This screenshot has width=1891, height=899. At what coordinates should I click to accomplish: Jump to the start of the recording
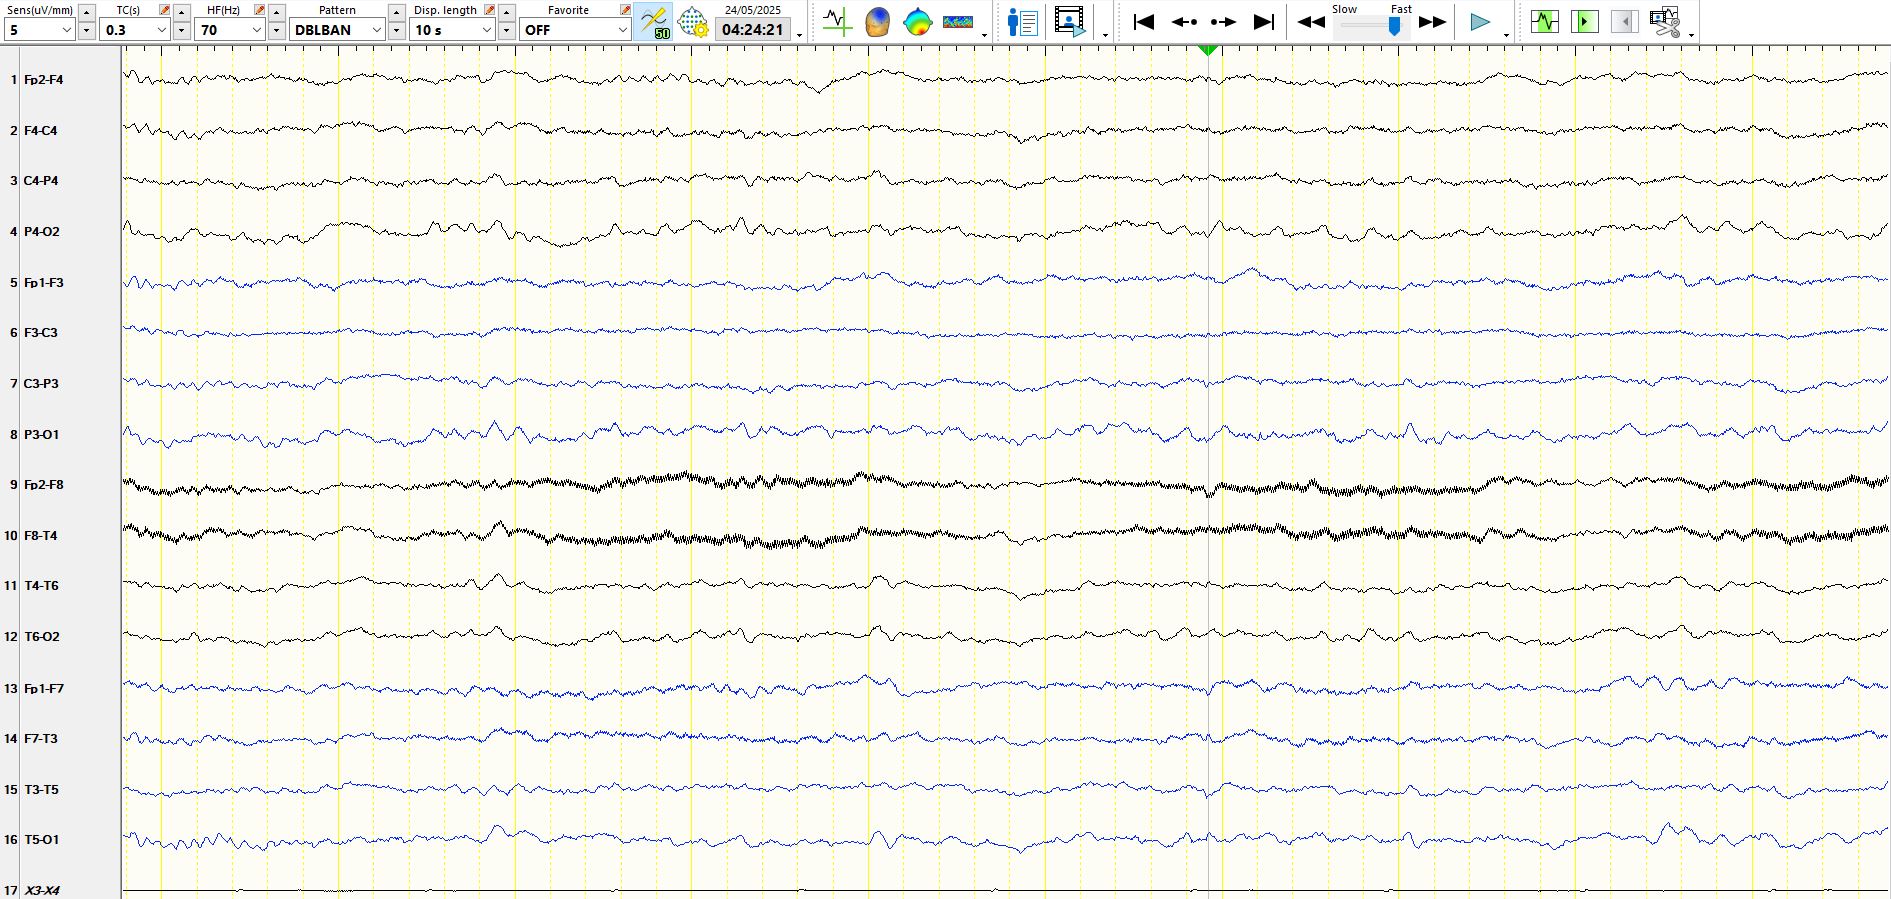tap(1144, 22)
